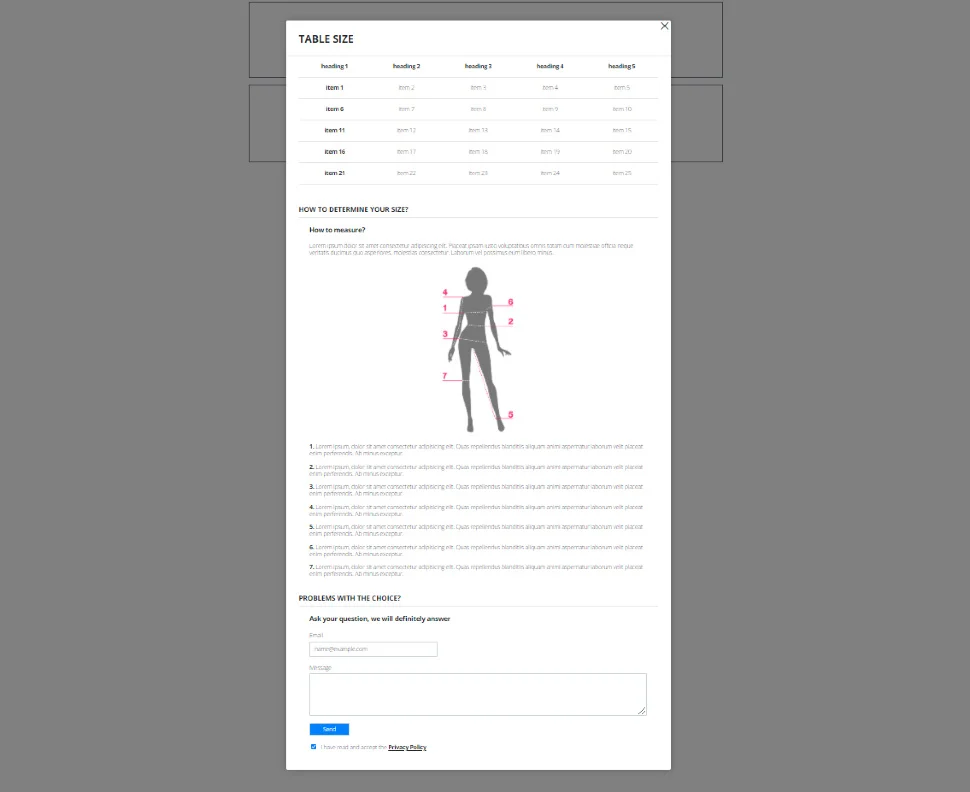Click measurement description paragraph numbered 4.

point(476,510)
